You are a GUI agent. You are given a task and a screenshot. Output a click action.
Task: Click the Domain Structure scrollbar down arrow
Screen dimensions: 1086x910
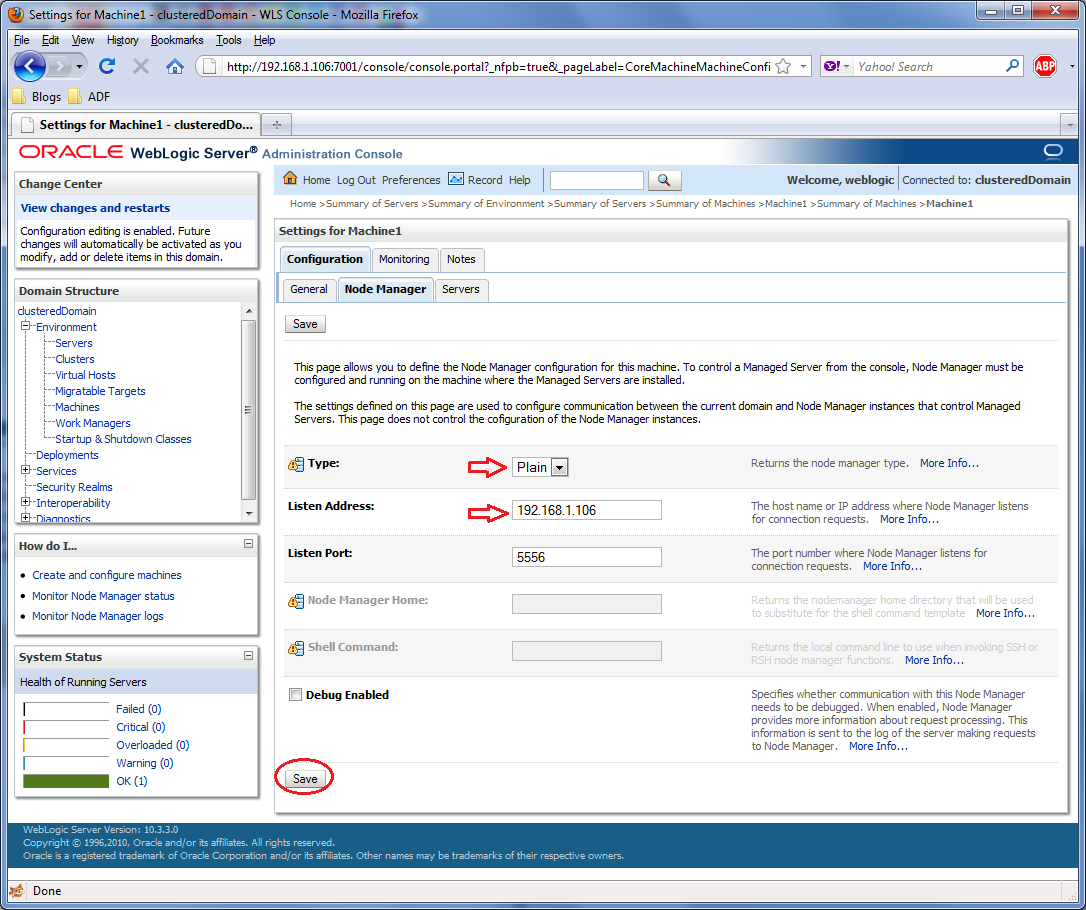click(x=249, y=513)
